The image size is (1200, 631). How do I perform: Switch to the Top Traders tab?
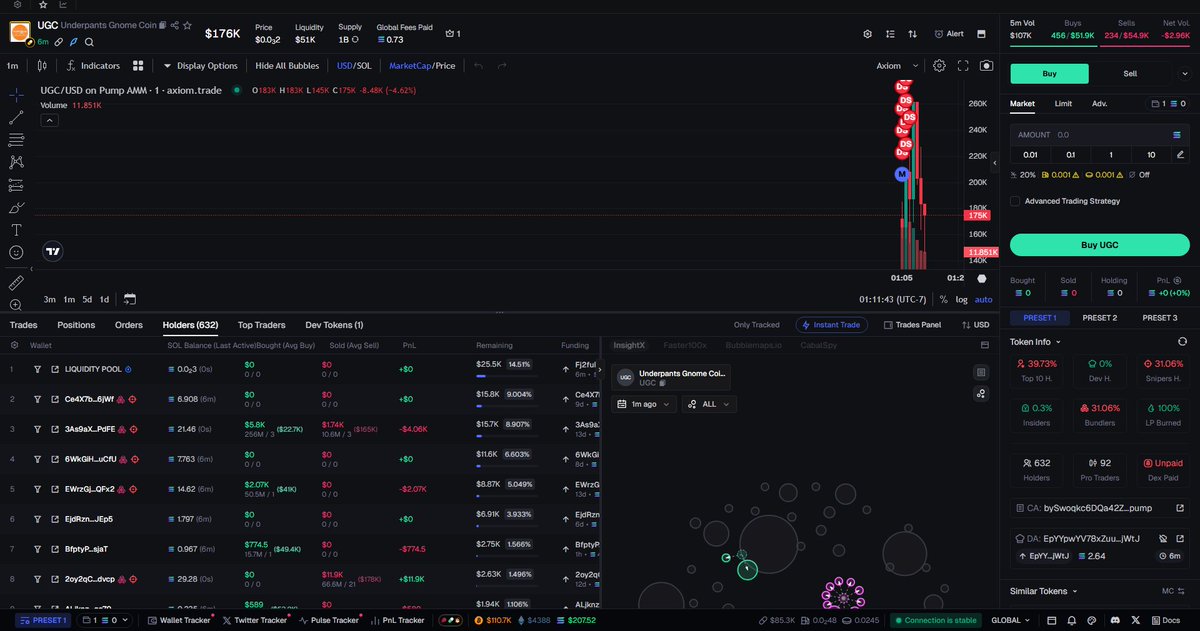[261, 325]
